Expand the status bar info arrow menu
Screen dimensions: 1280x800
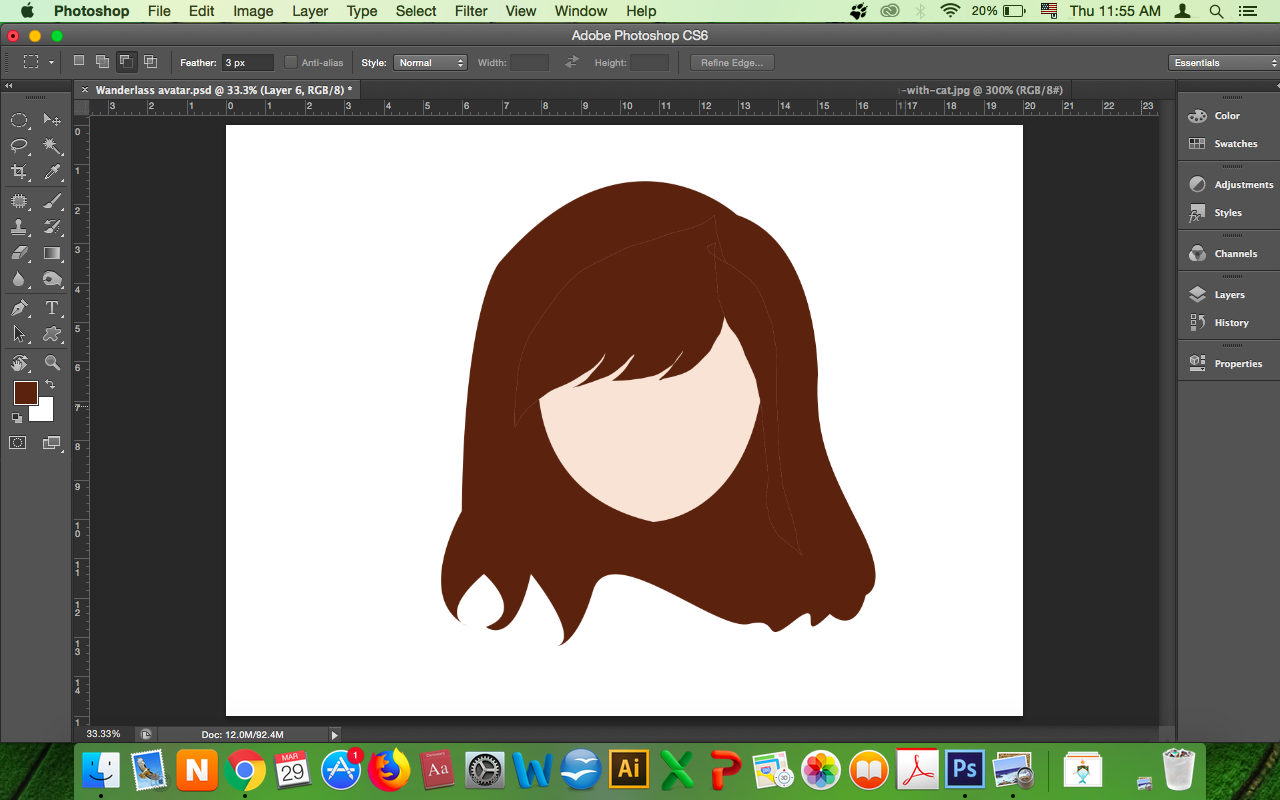tap(335, 735)
